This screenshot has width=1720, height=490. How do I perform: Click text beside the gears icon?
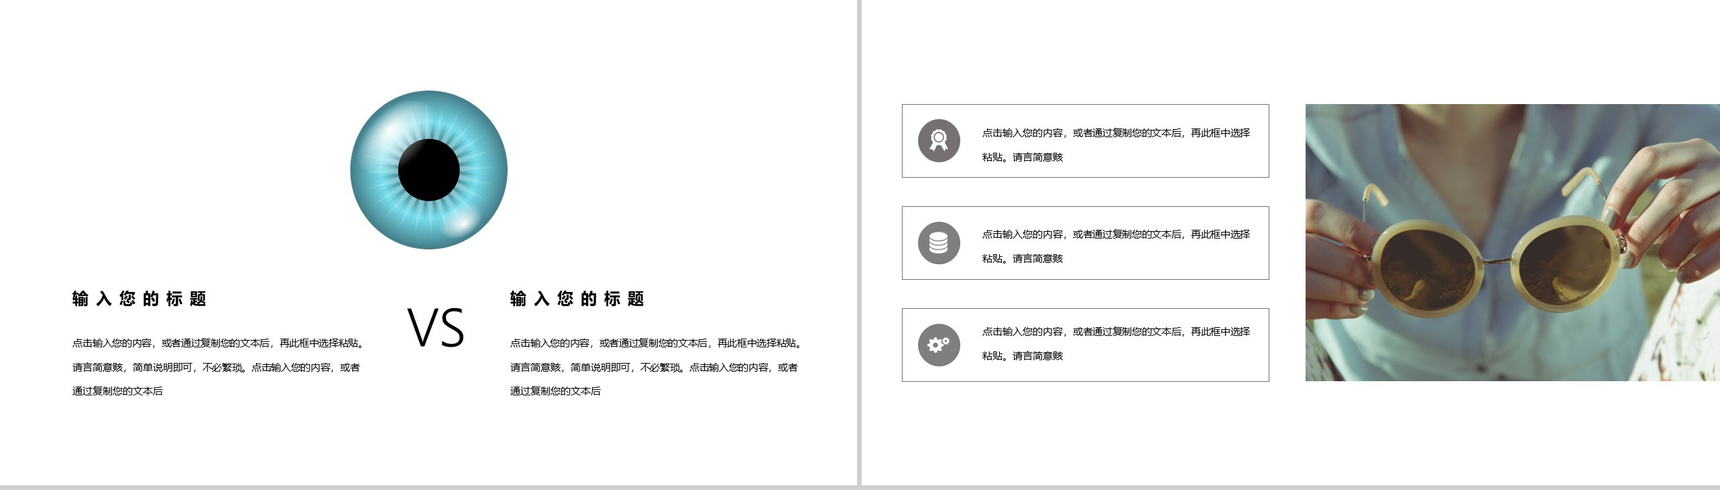point(1116,343)
